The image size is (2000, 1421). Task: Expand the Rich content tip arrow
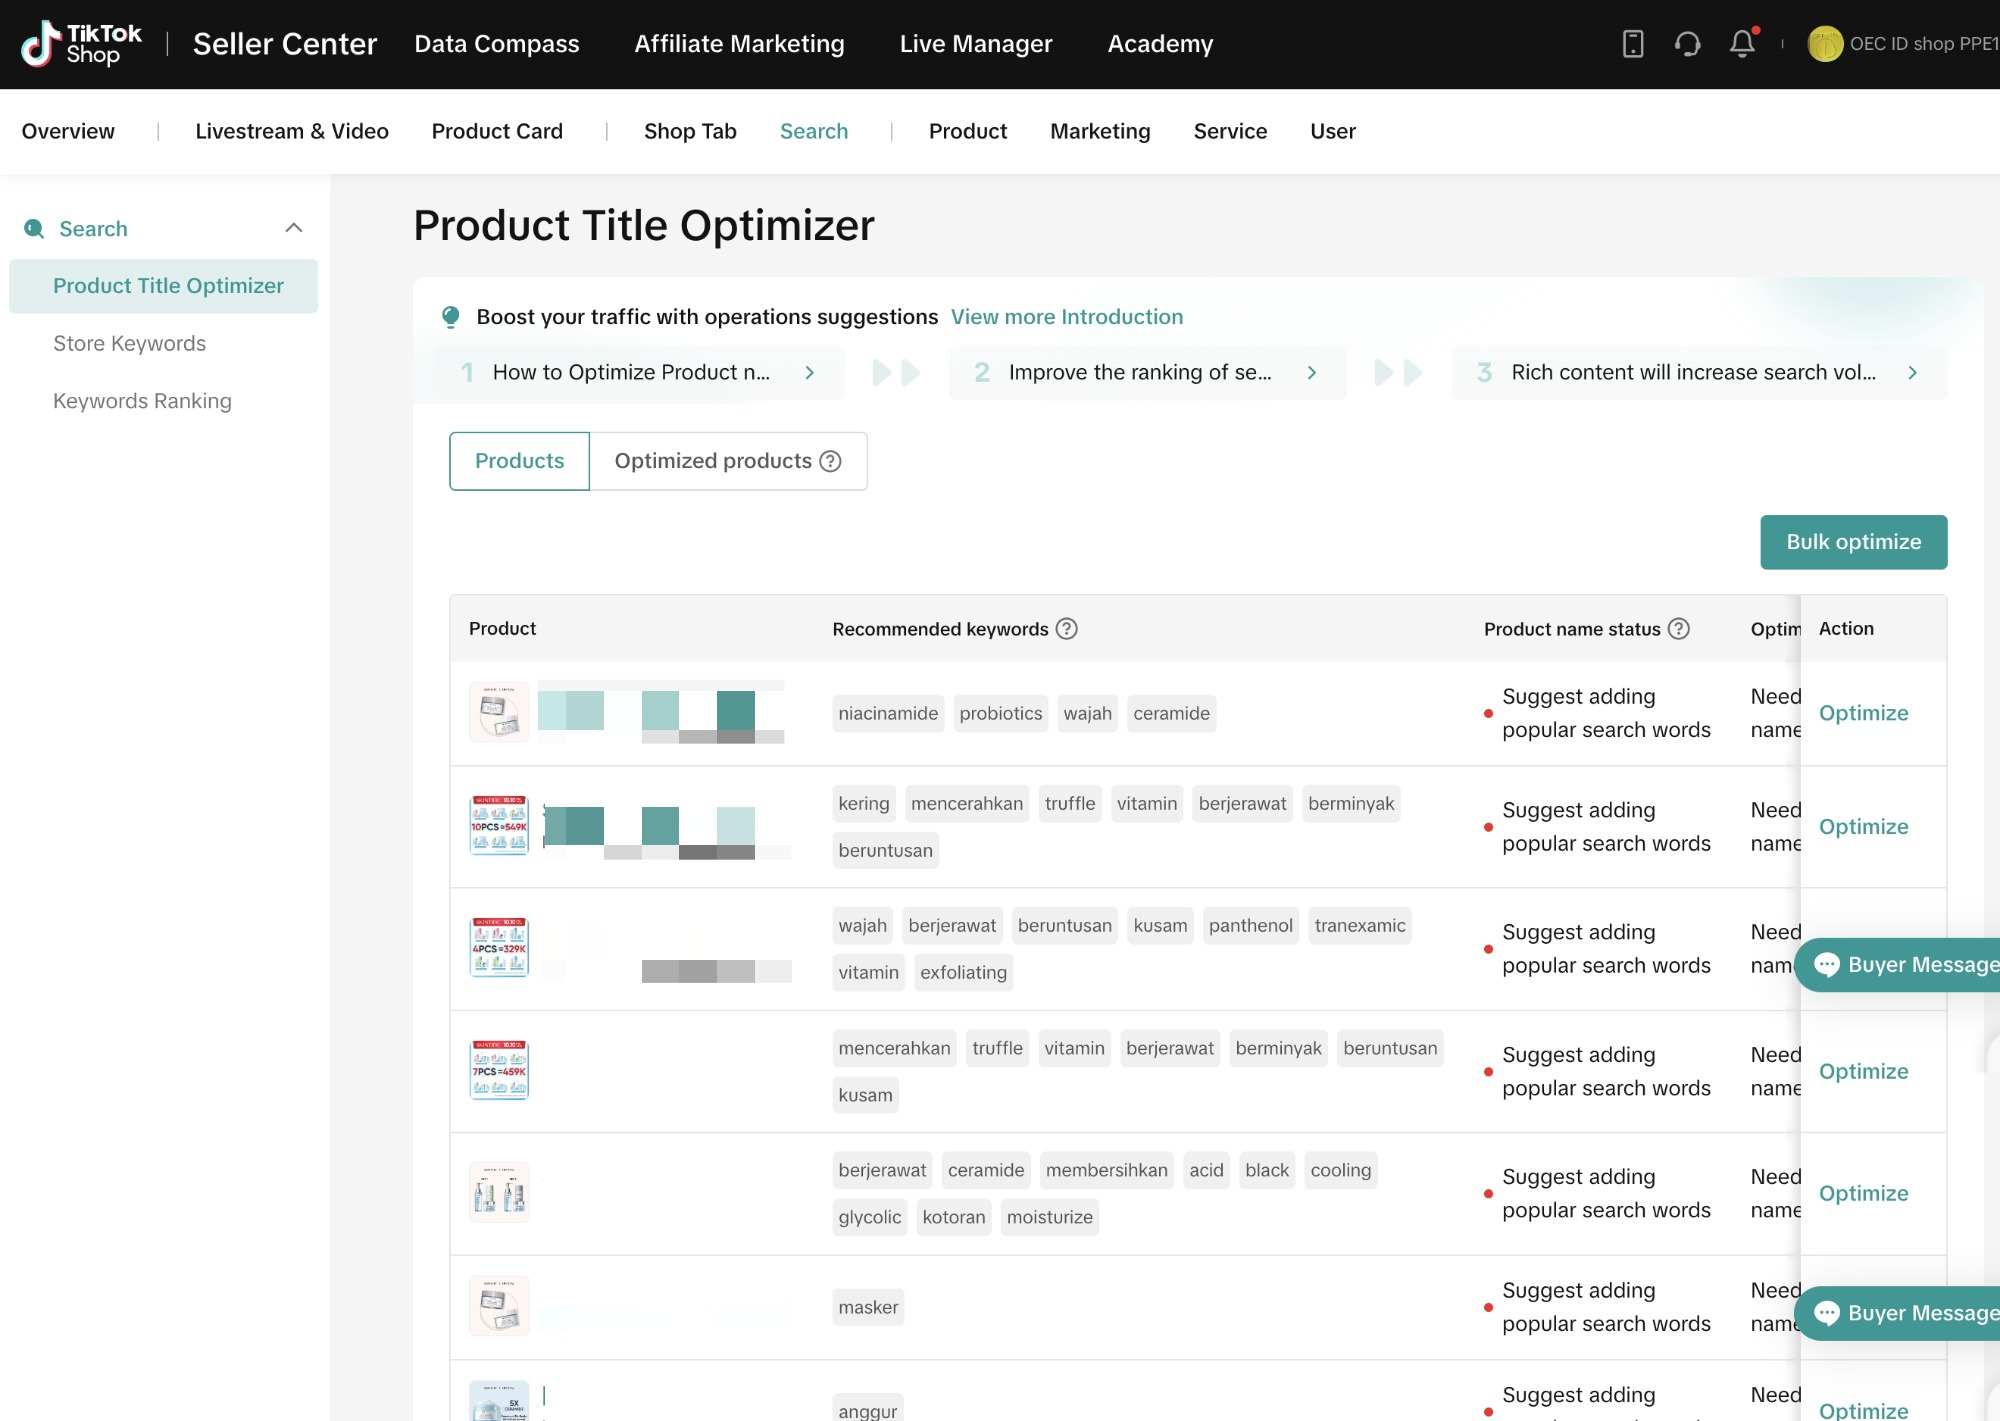tap(1912, 373)
